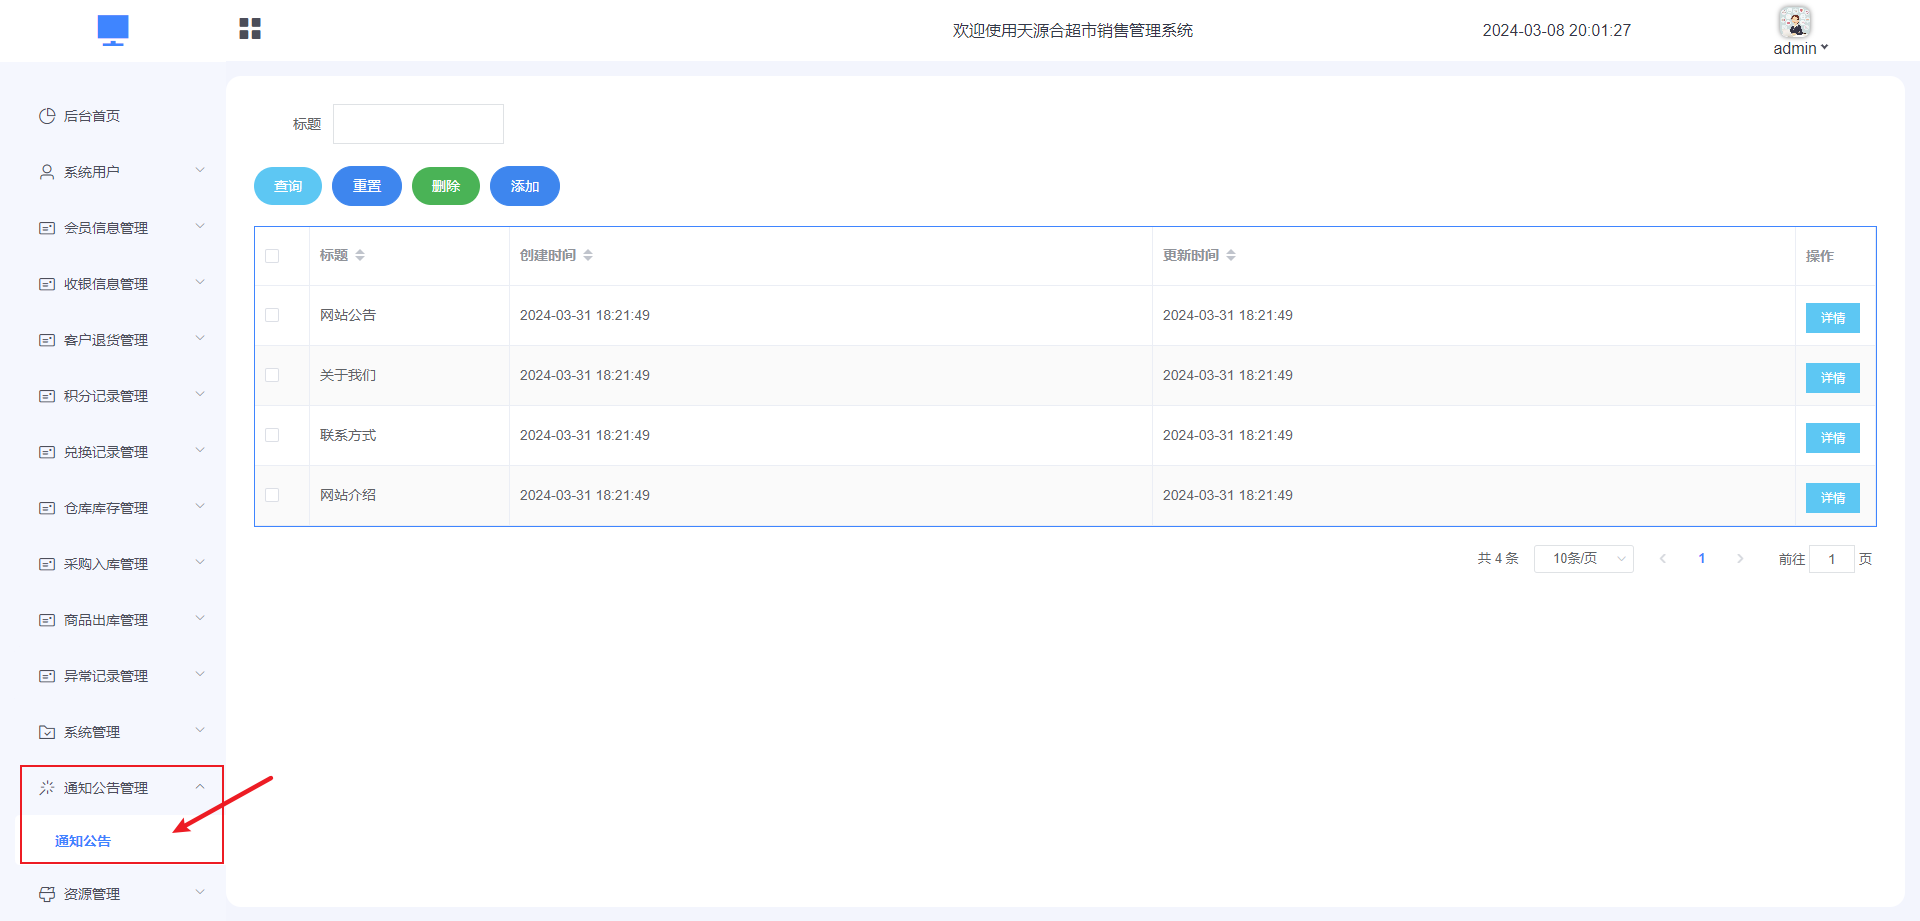Expand the 系统管理 chevron

pyautogui.click(x=200, y=730)
